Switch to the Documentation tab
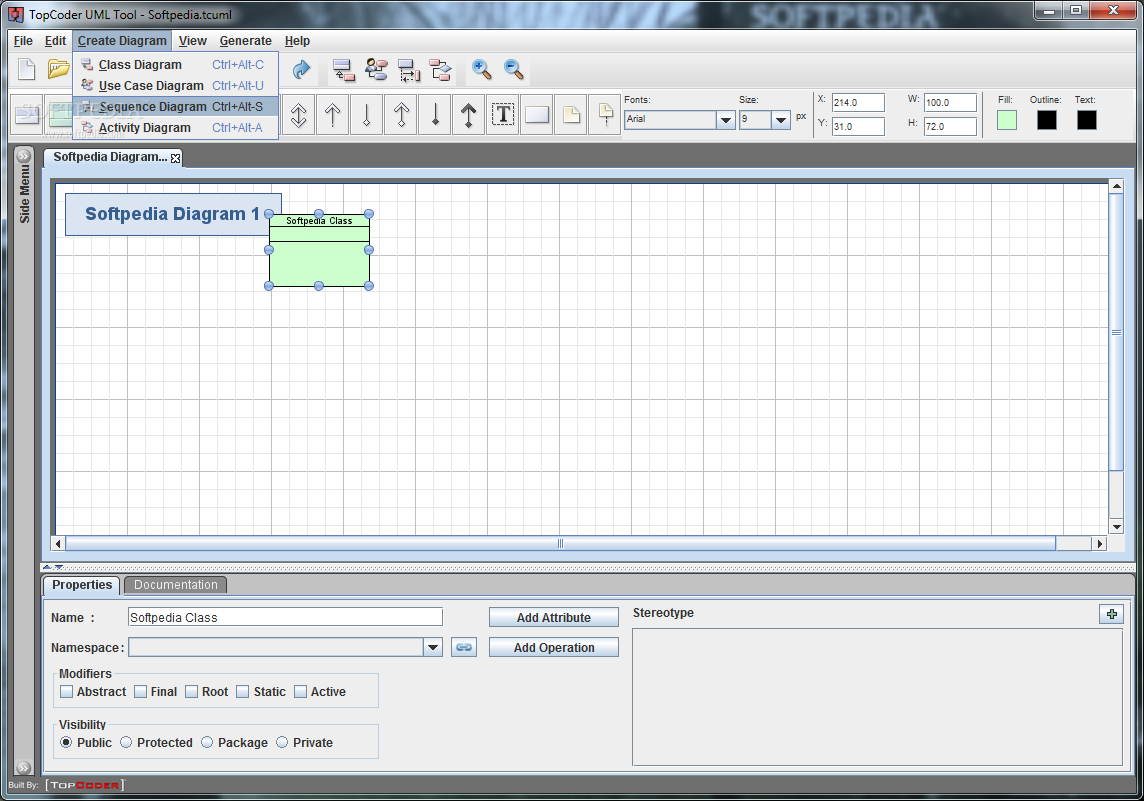 (x=176, y=585)
